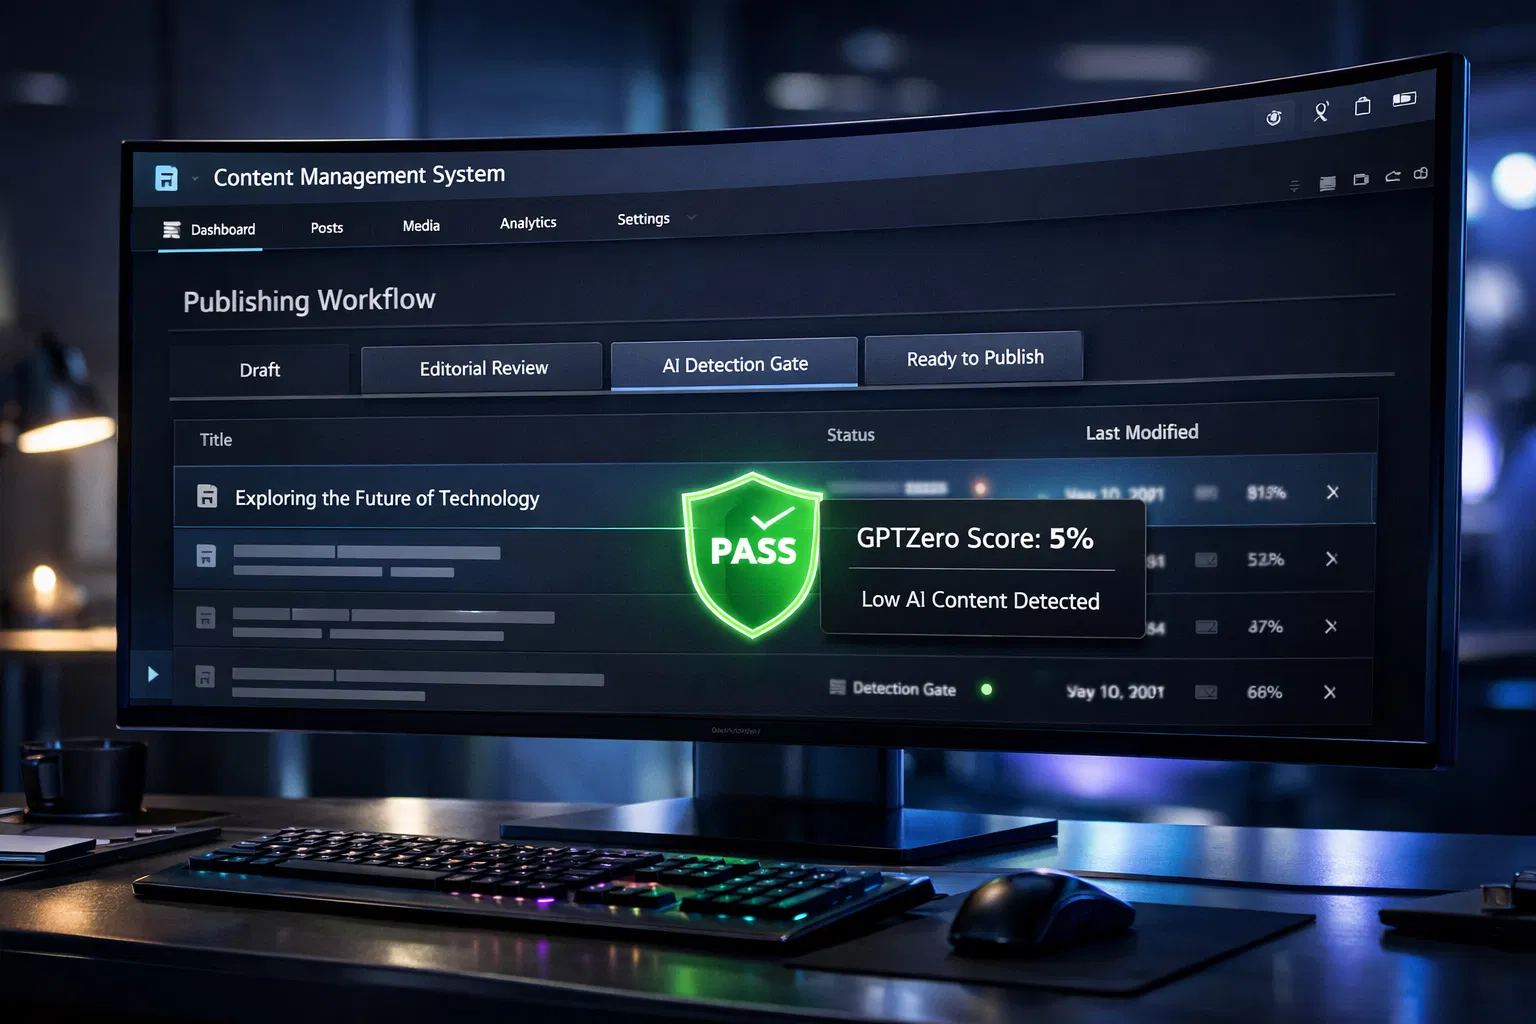Click the circular refresh icon in header
The height and width of the screenshot is (1024, 1536).
pos(1273,118)
